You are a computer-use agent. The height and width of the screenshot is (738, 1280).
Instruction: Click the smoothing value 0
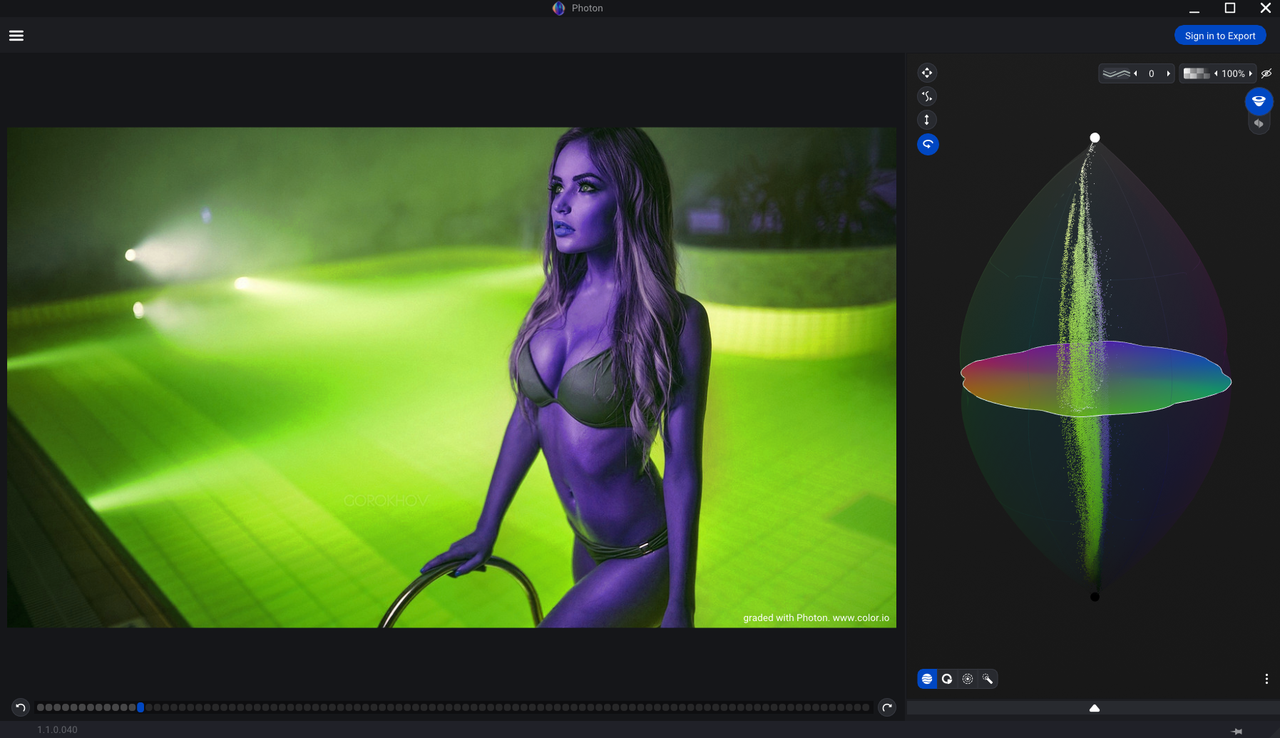pos(1151,74)
